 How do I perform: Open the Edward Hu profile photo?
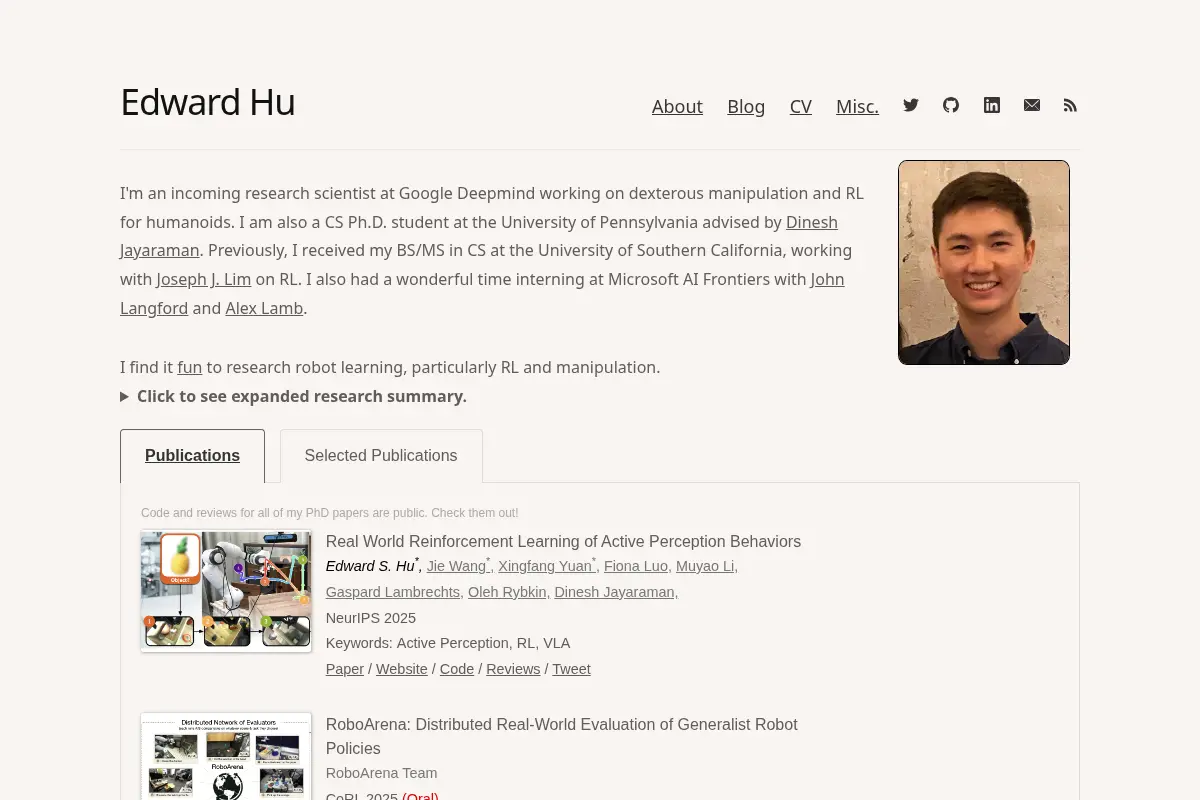coord(984,262)
